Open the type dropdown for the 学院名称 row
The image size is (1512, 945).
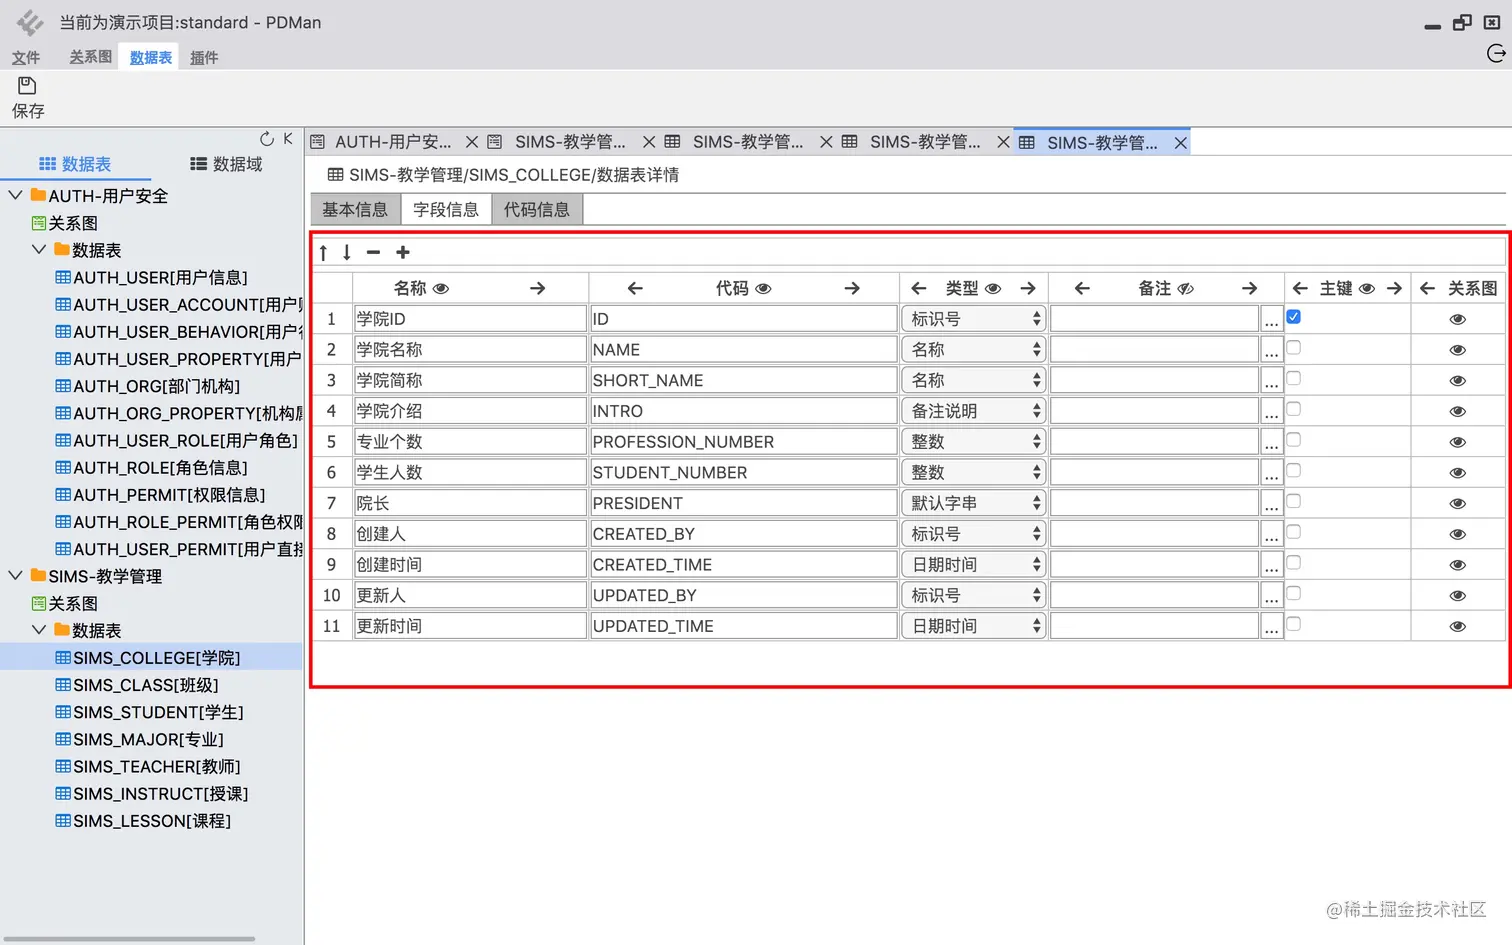(974, 350)
